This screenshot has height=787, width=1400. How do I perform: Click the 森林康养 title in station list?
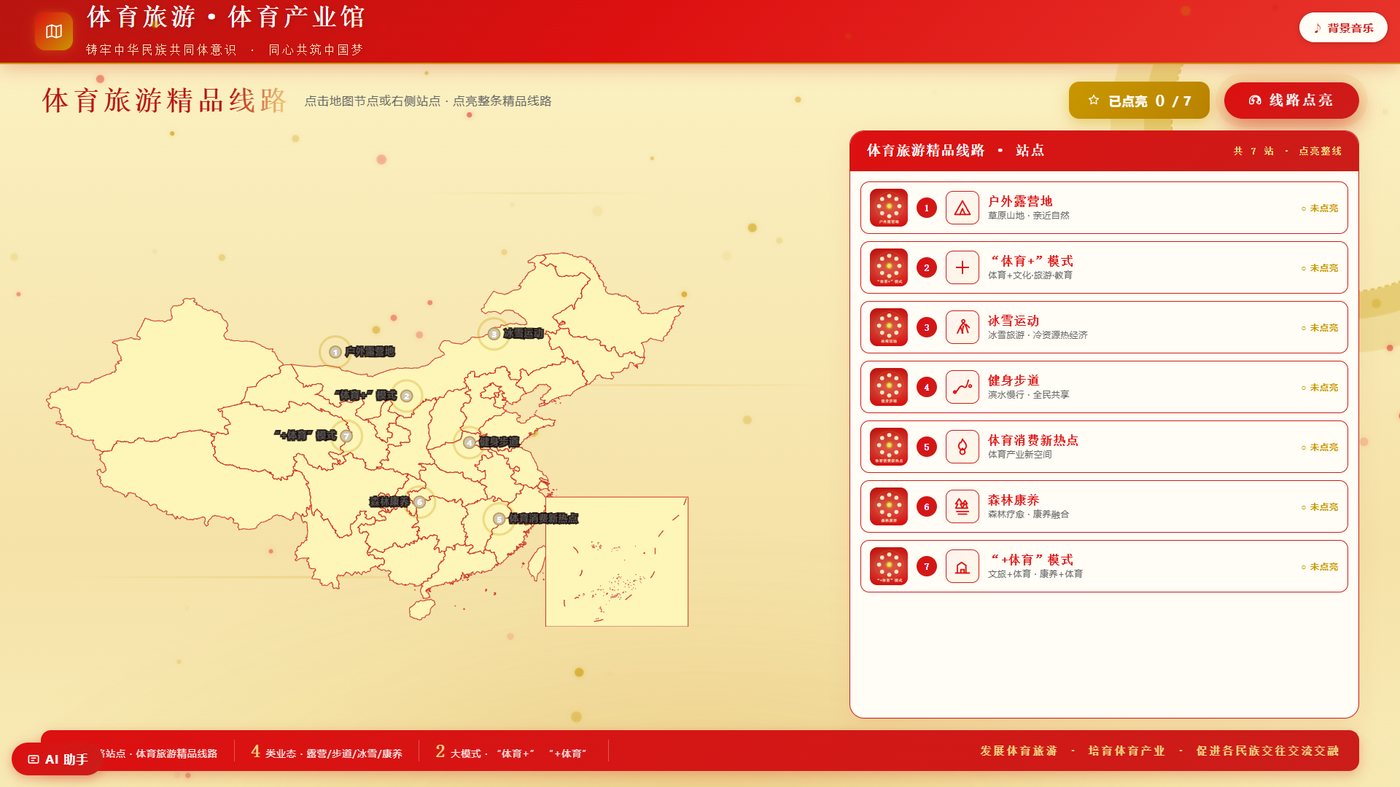1013,500
